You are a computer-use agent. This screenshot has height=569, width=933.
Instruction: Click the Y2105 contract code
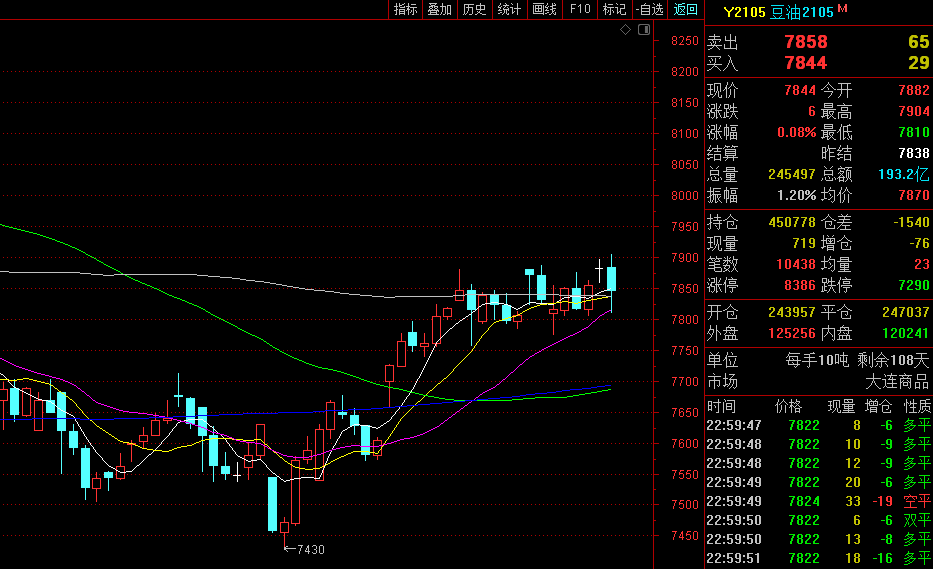point(744,12)
